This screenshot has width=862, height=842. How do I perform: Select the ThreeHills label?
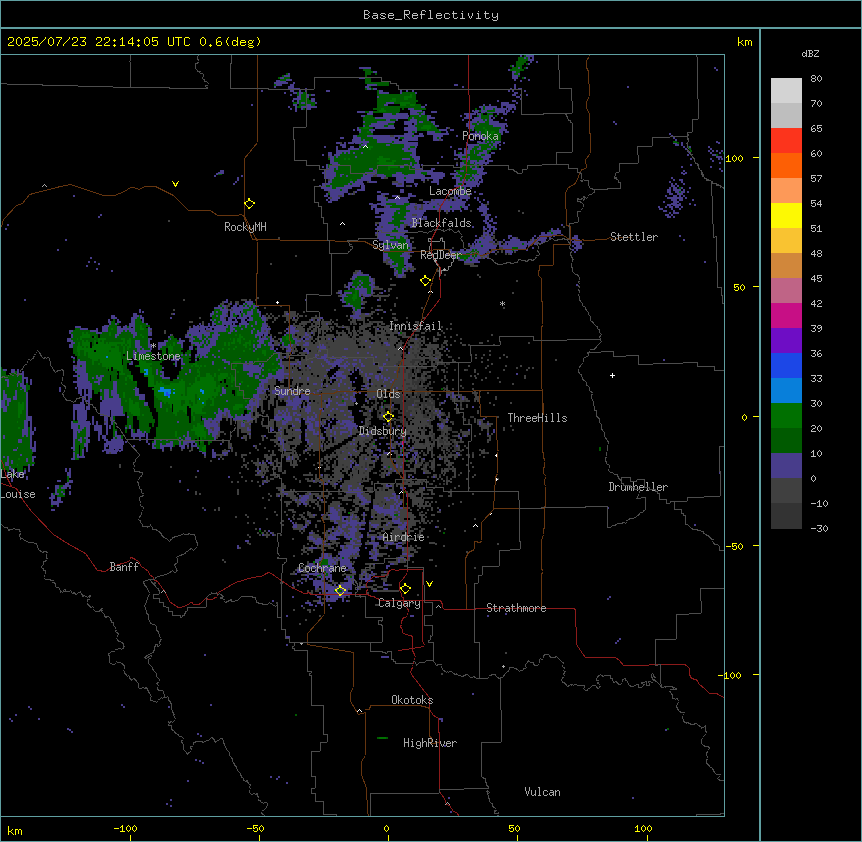tap(537, 418)
